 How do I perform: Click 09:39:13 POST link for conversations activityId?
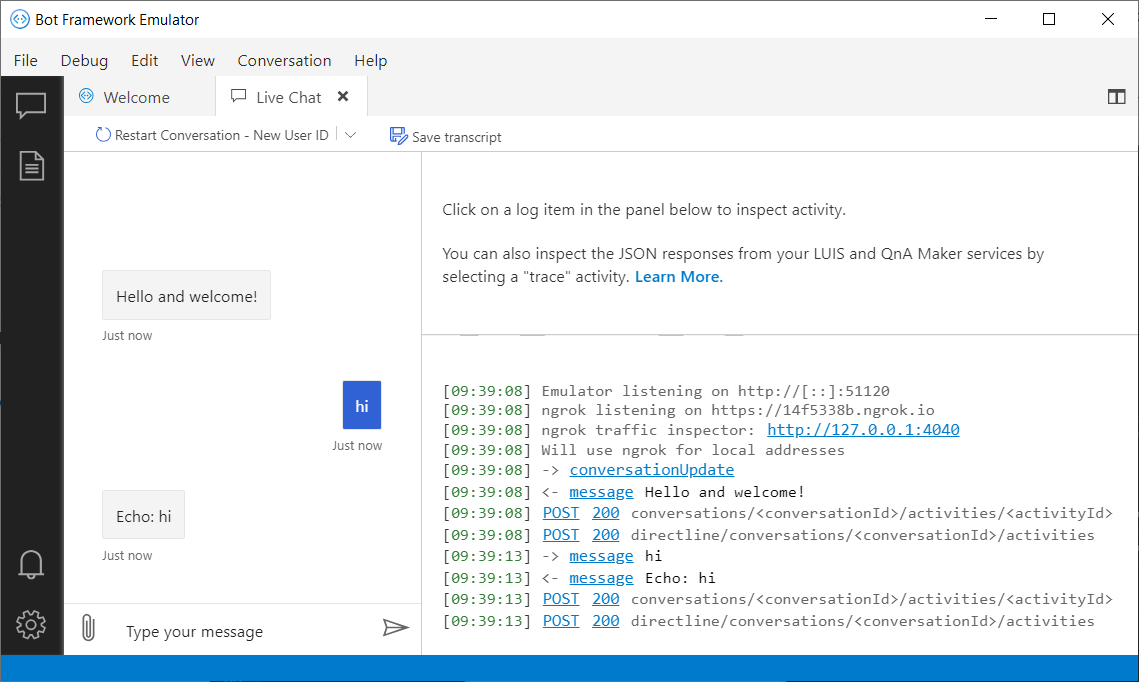561,598
